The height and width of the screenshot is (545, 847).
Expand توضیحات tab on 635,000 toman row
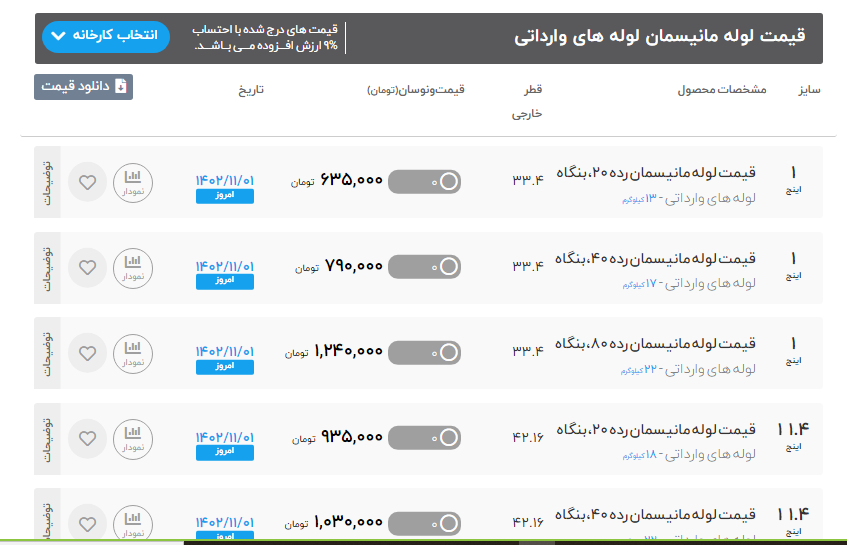click(48, 182)
